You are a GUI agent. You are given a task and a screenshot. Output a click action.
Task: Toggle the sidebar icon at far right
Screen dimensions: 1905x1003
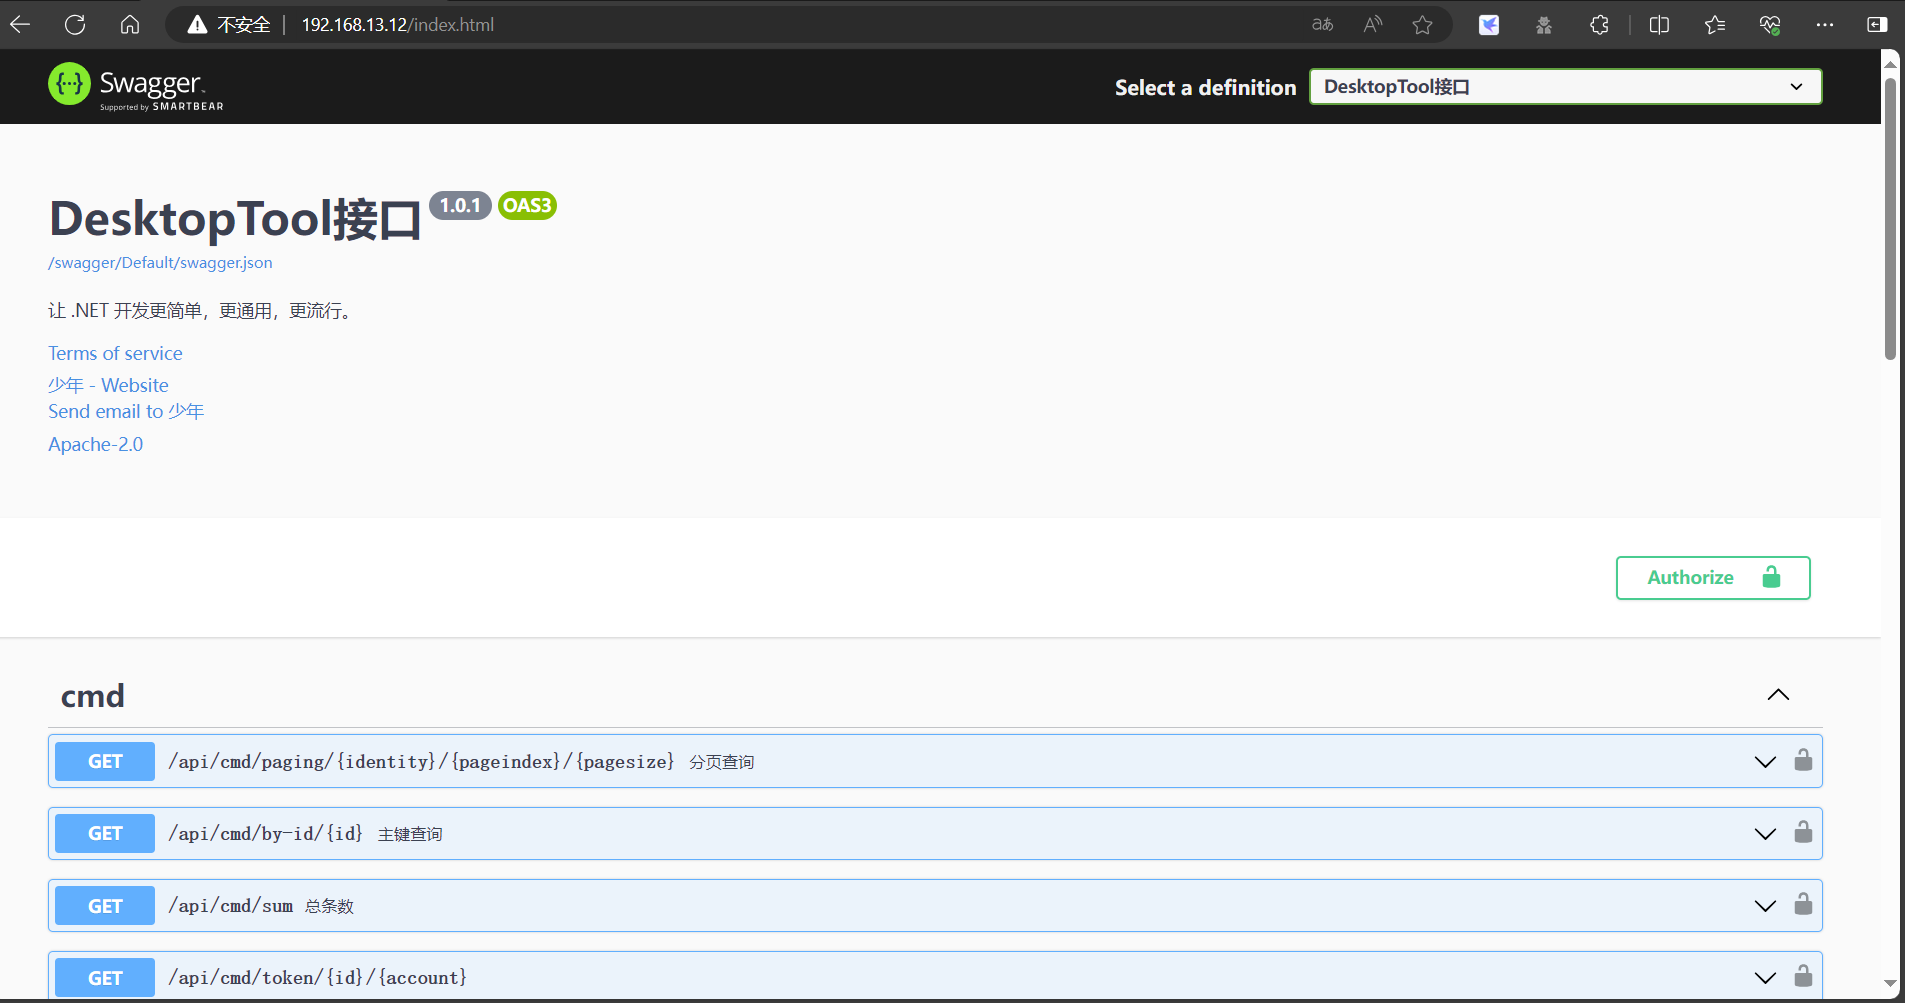coord(1877,25)
